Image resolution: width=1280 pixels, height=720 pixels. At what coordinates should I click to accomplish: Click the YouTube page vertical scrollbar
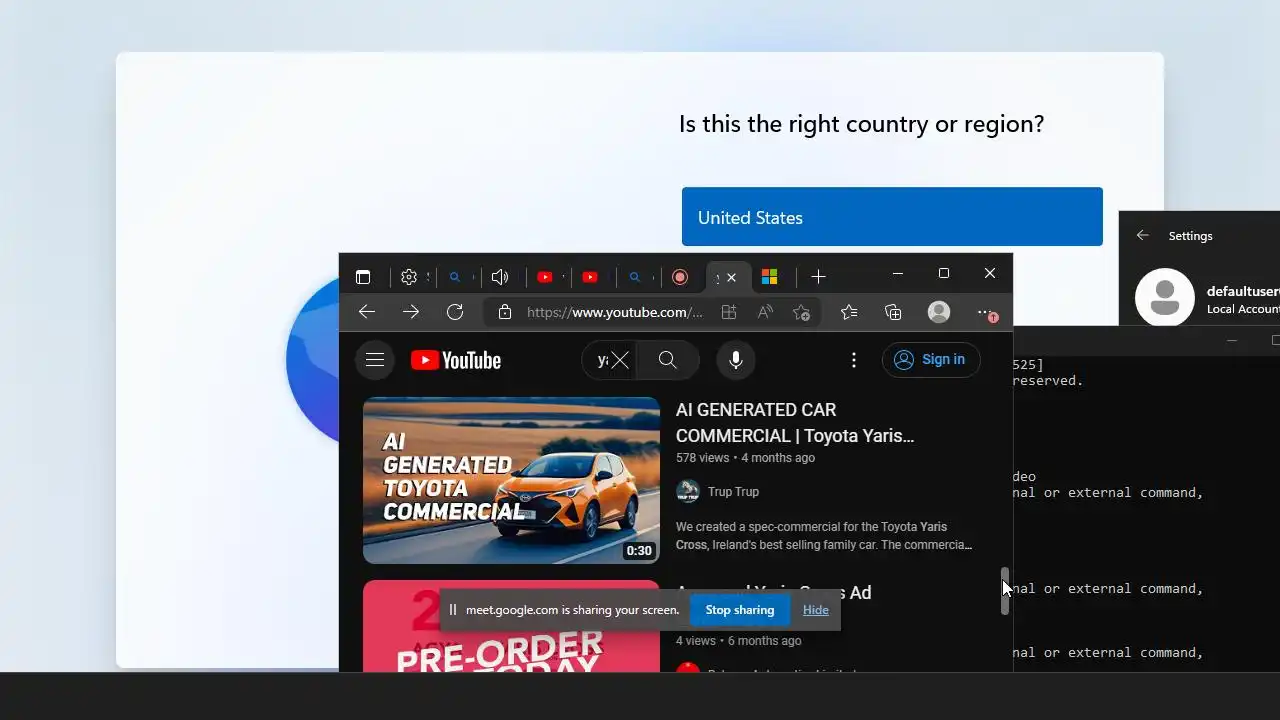[x=1006, y=590]
